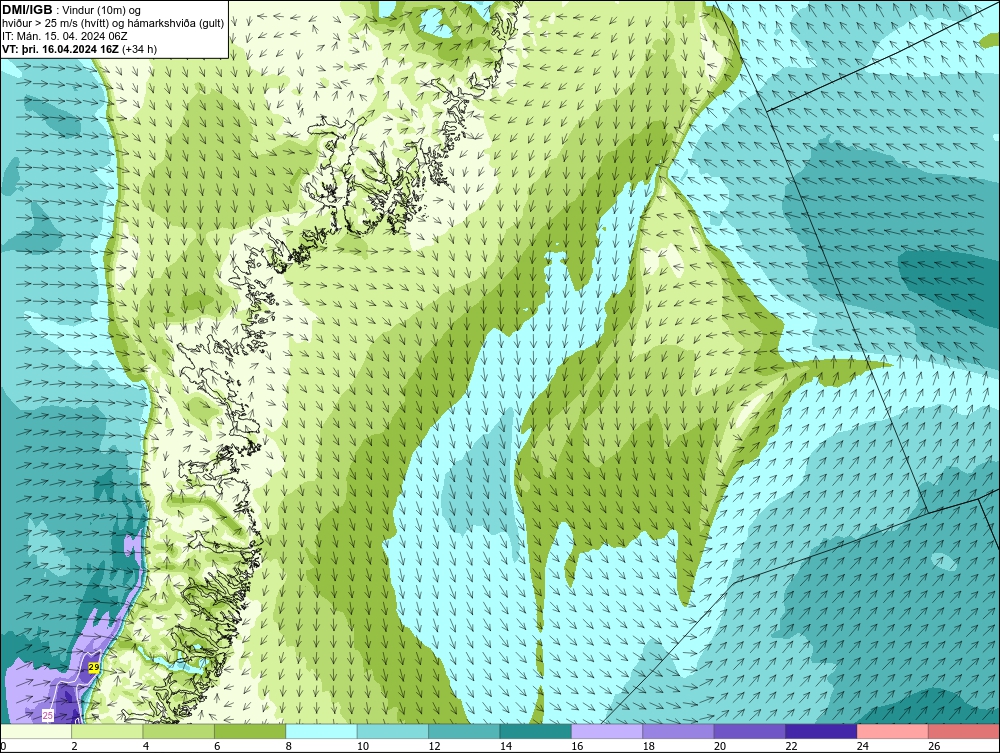
Task: Click the legend scale number '0'
Action: point(3,746)
